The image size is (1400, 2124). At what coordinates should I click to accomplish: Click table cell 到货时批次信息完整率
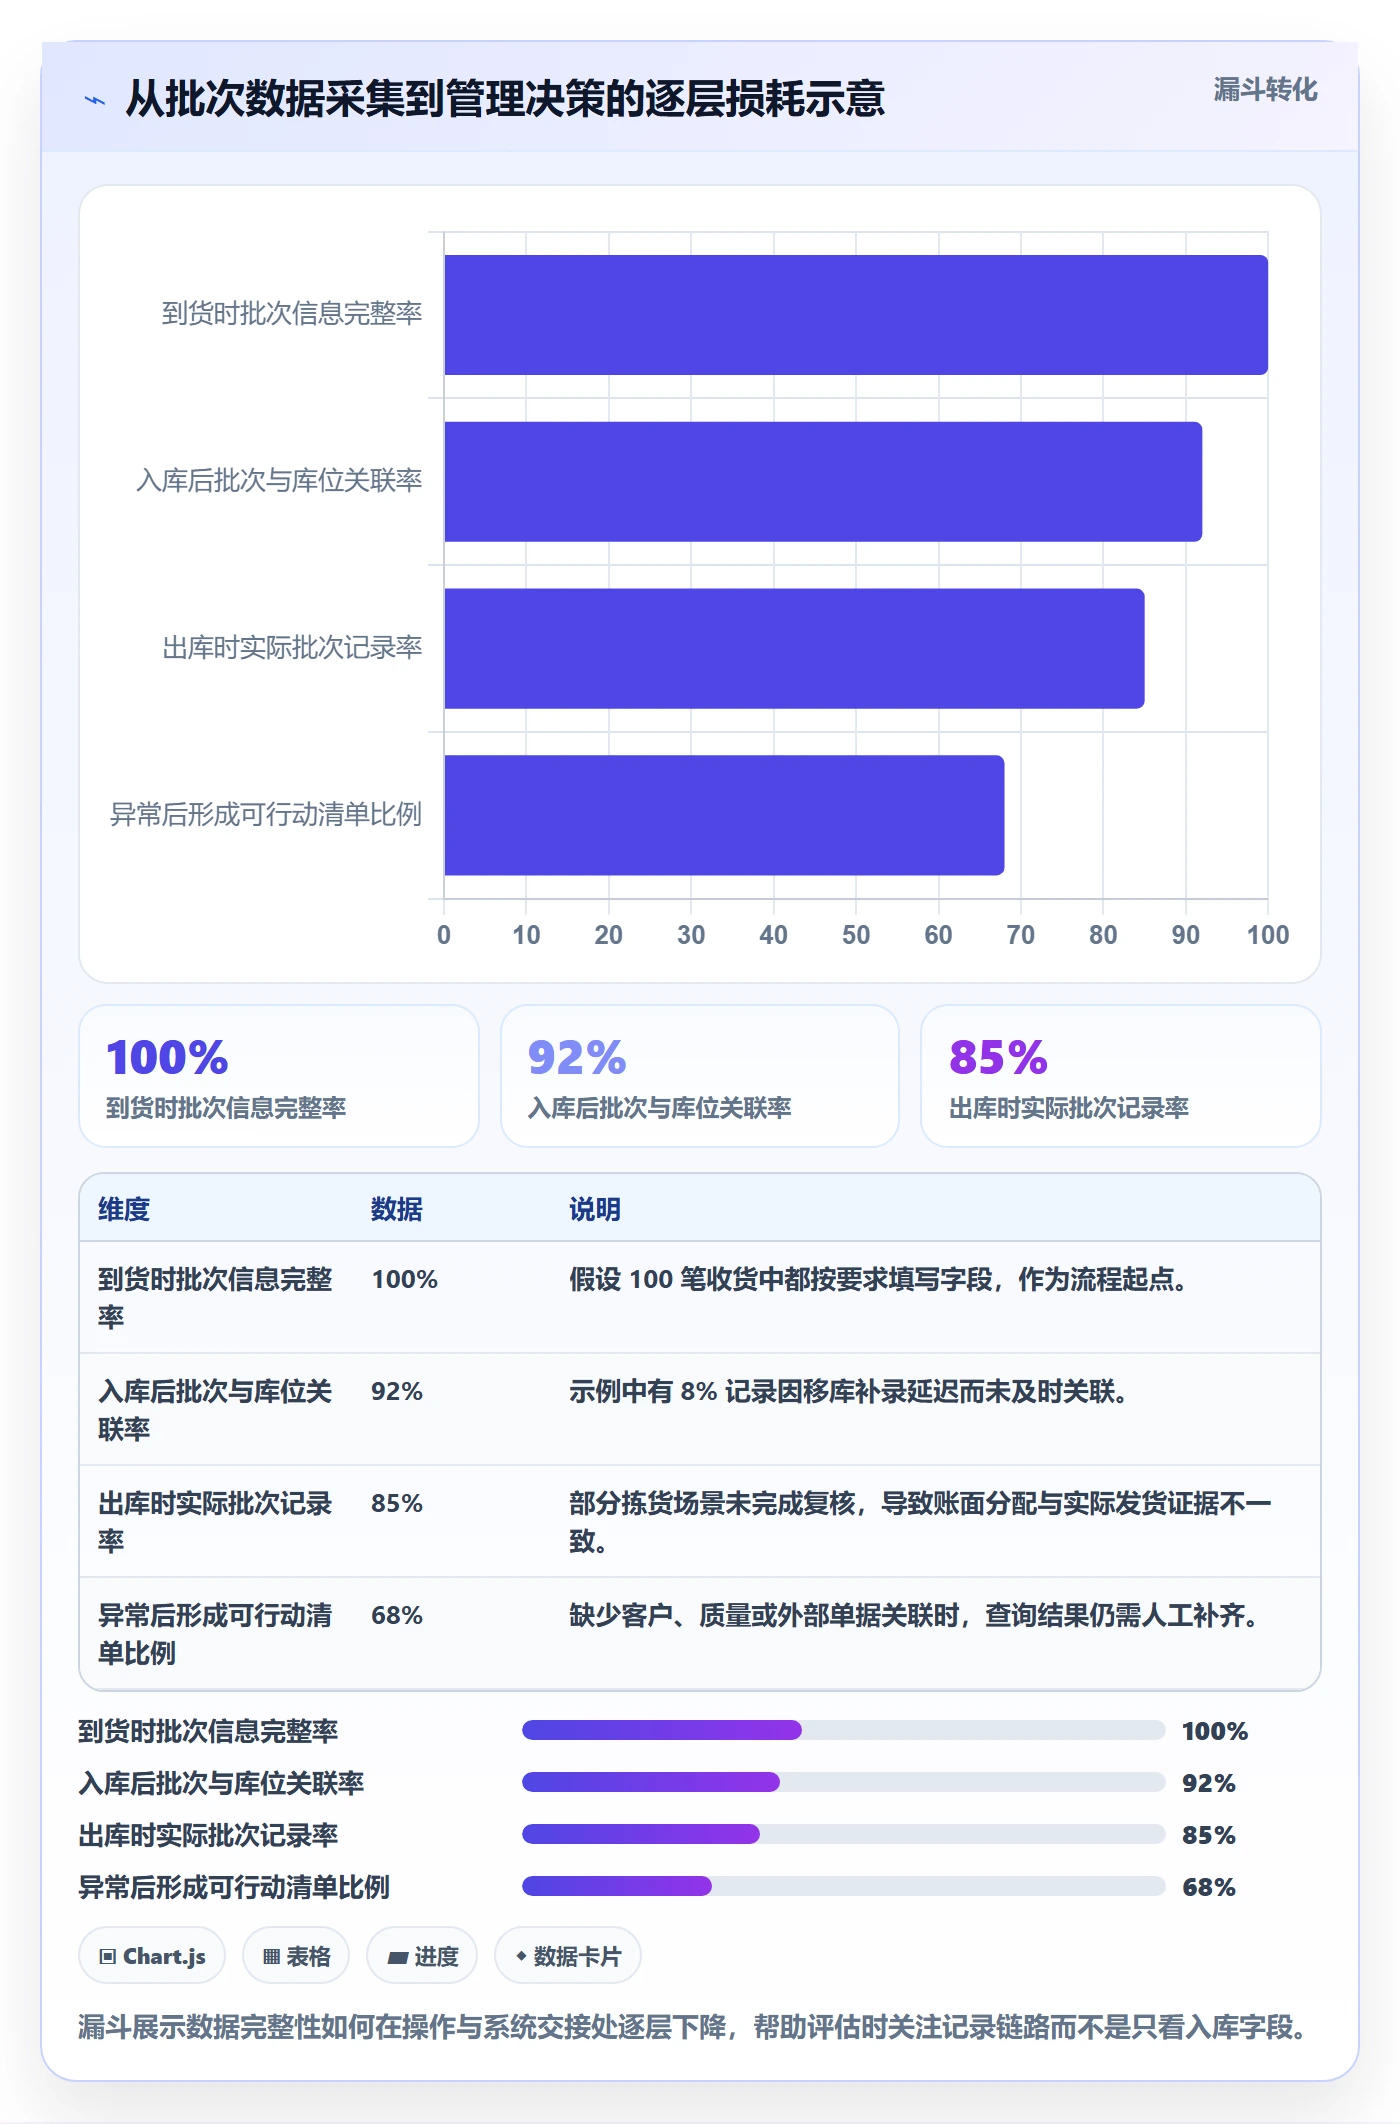point(215,1298)
